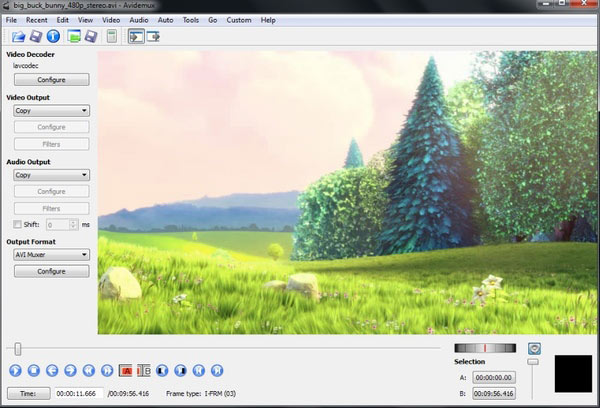Open the Auto menu
Image resolution: width=600 pixels, height=408 pixels.
[x=165, y=20]
